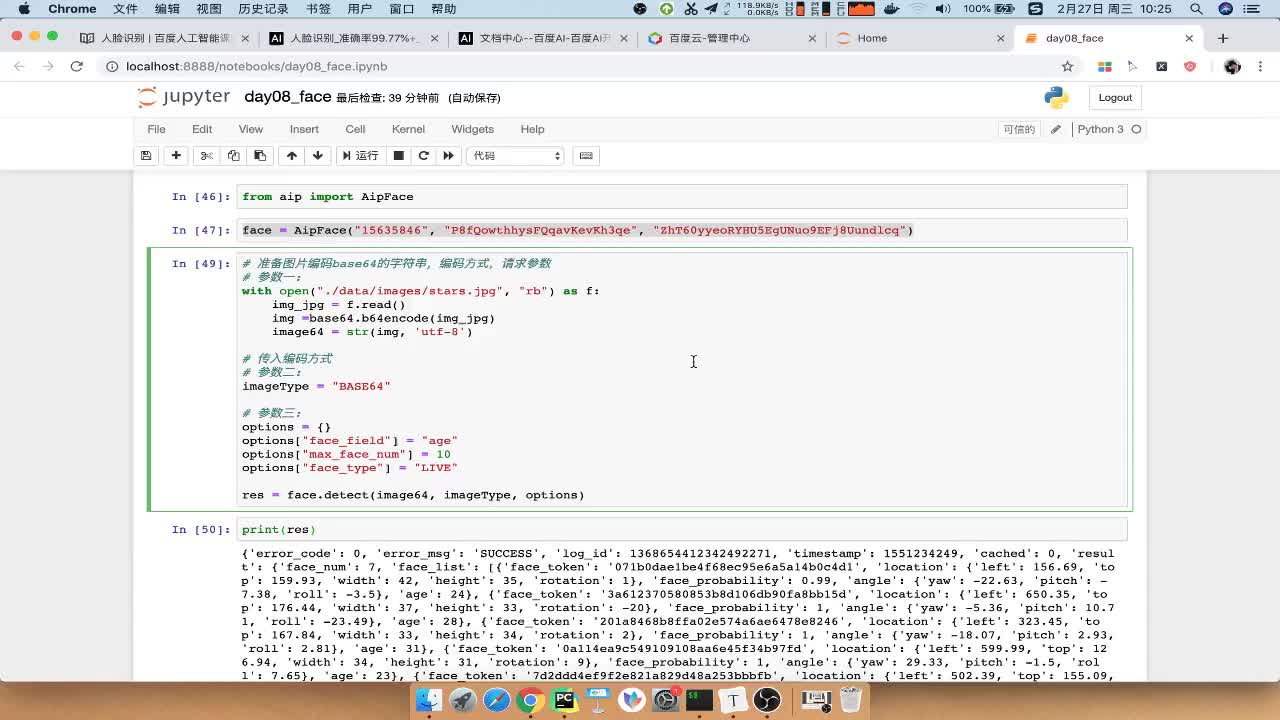Image resolution: width=1280 pixels, height=720 pixels.
Task: Click the Logout button
Action: click(x=1115, y=97)
